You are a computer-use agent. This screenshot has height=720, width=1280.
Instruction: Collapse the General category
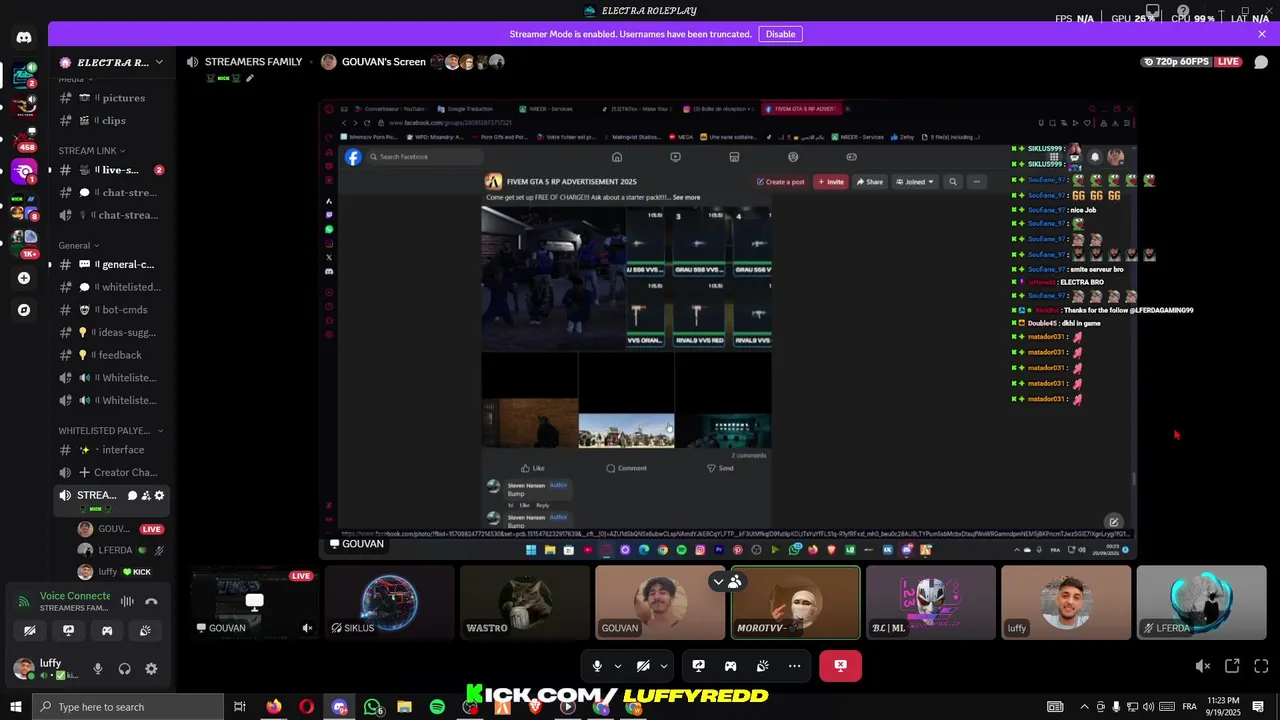coord(78,245)
